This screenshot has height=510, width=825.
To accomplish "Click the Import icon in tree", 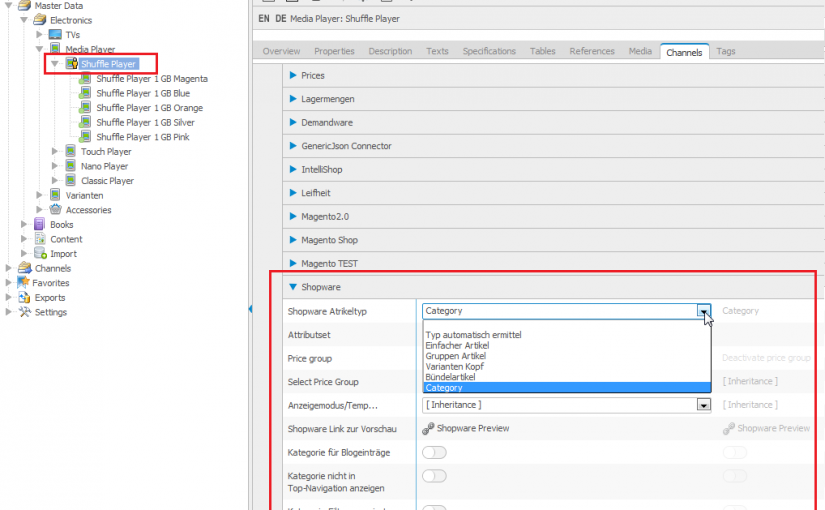I will [x=41, y=254].
